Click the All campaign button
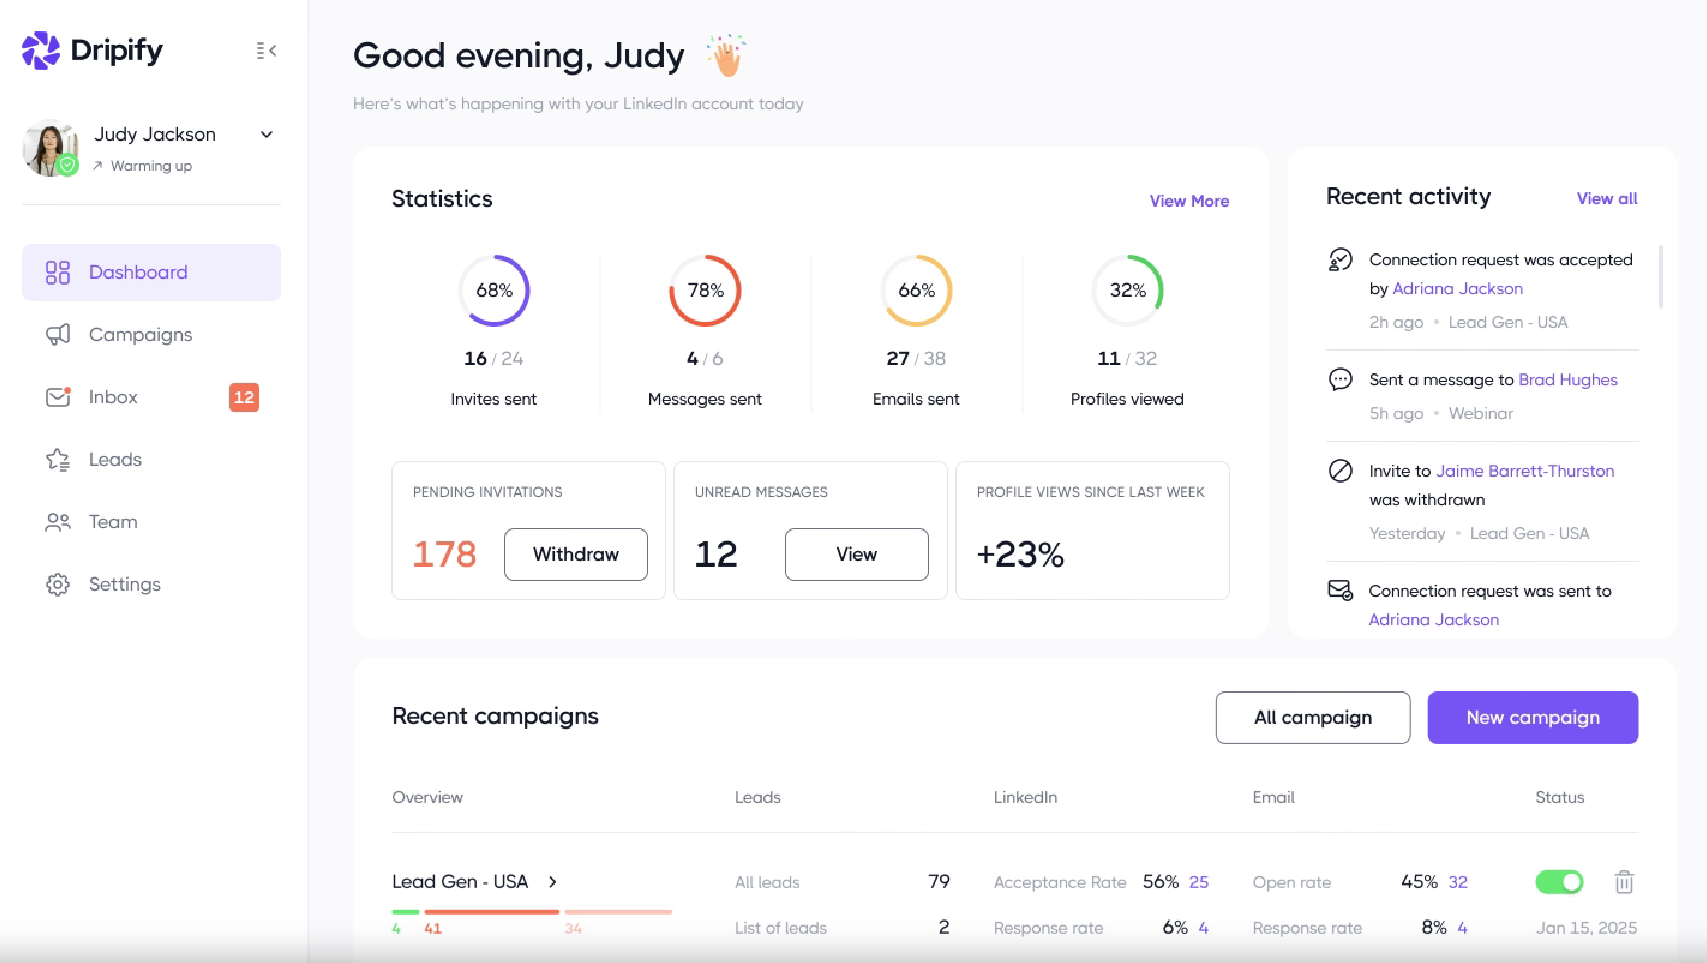The height and width of the screenshot is (963, 1707). tap(1313, 718)
